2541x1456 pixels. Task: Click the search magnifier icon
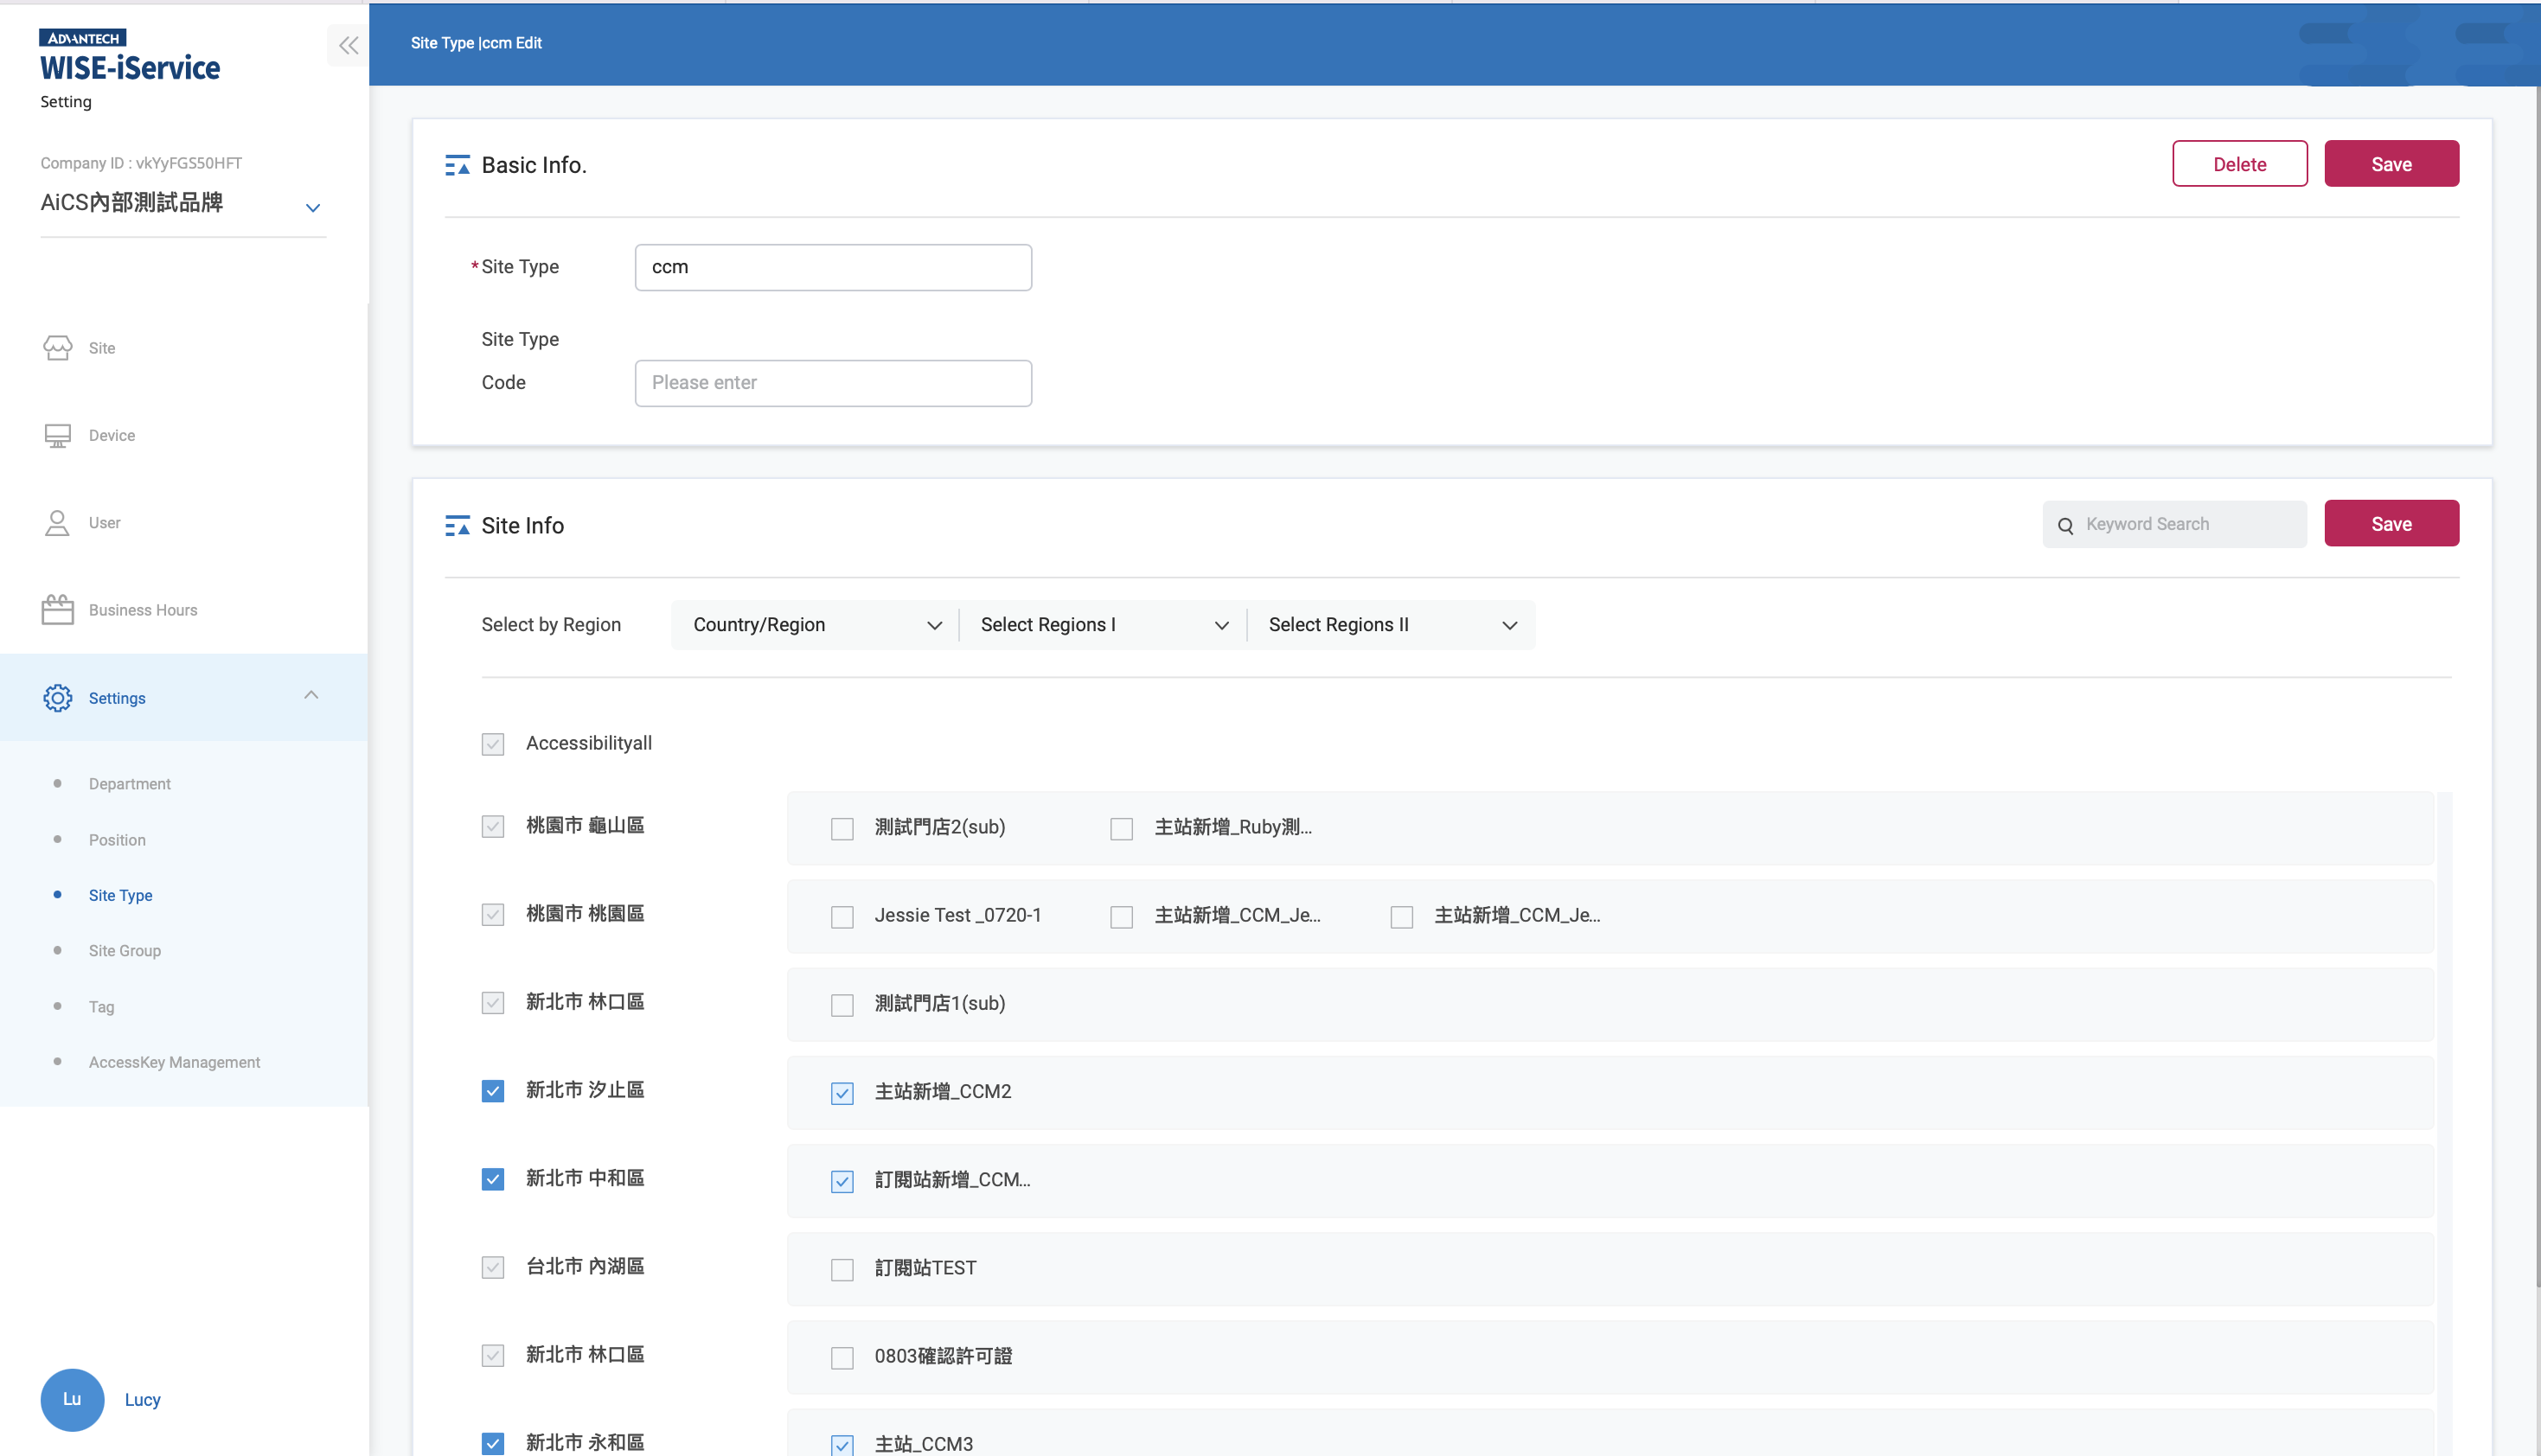(x=2067, y=524)
